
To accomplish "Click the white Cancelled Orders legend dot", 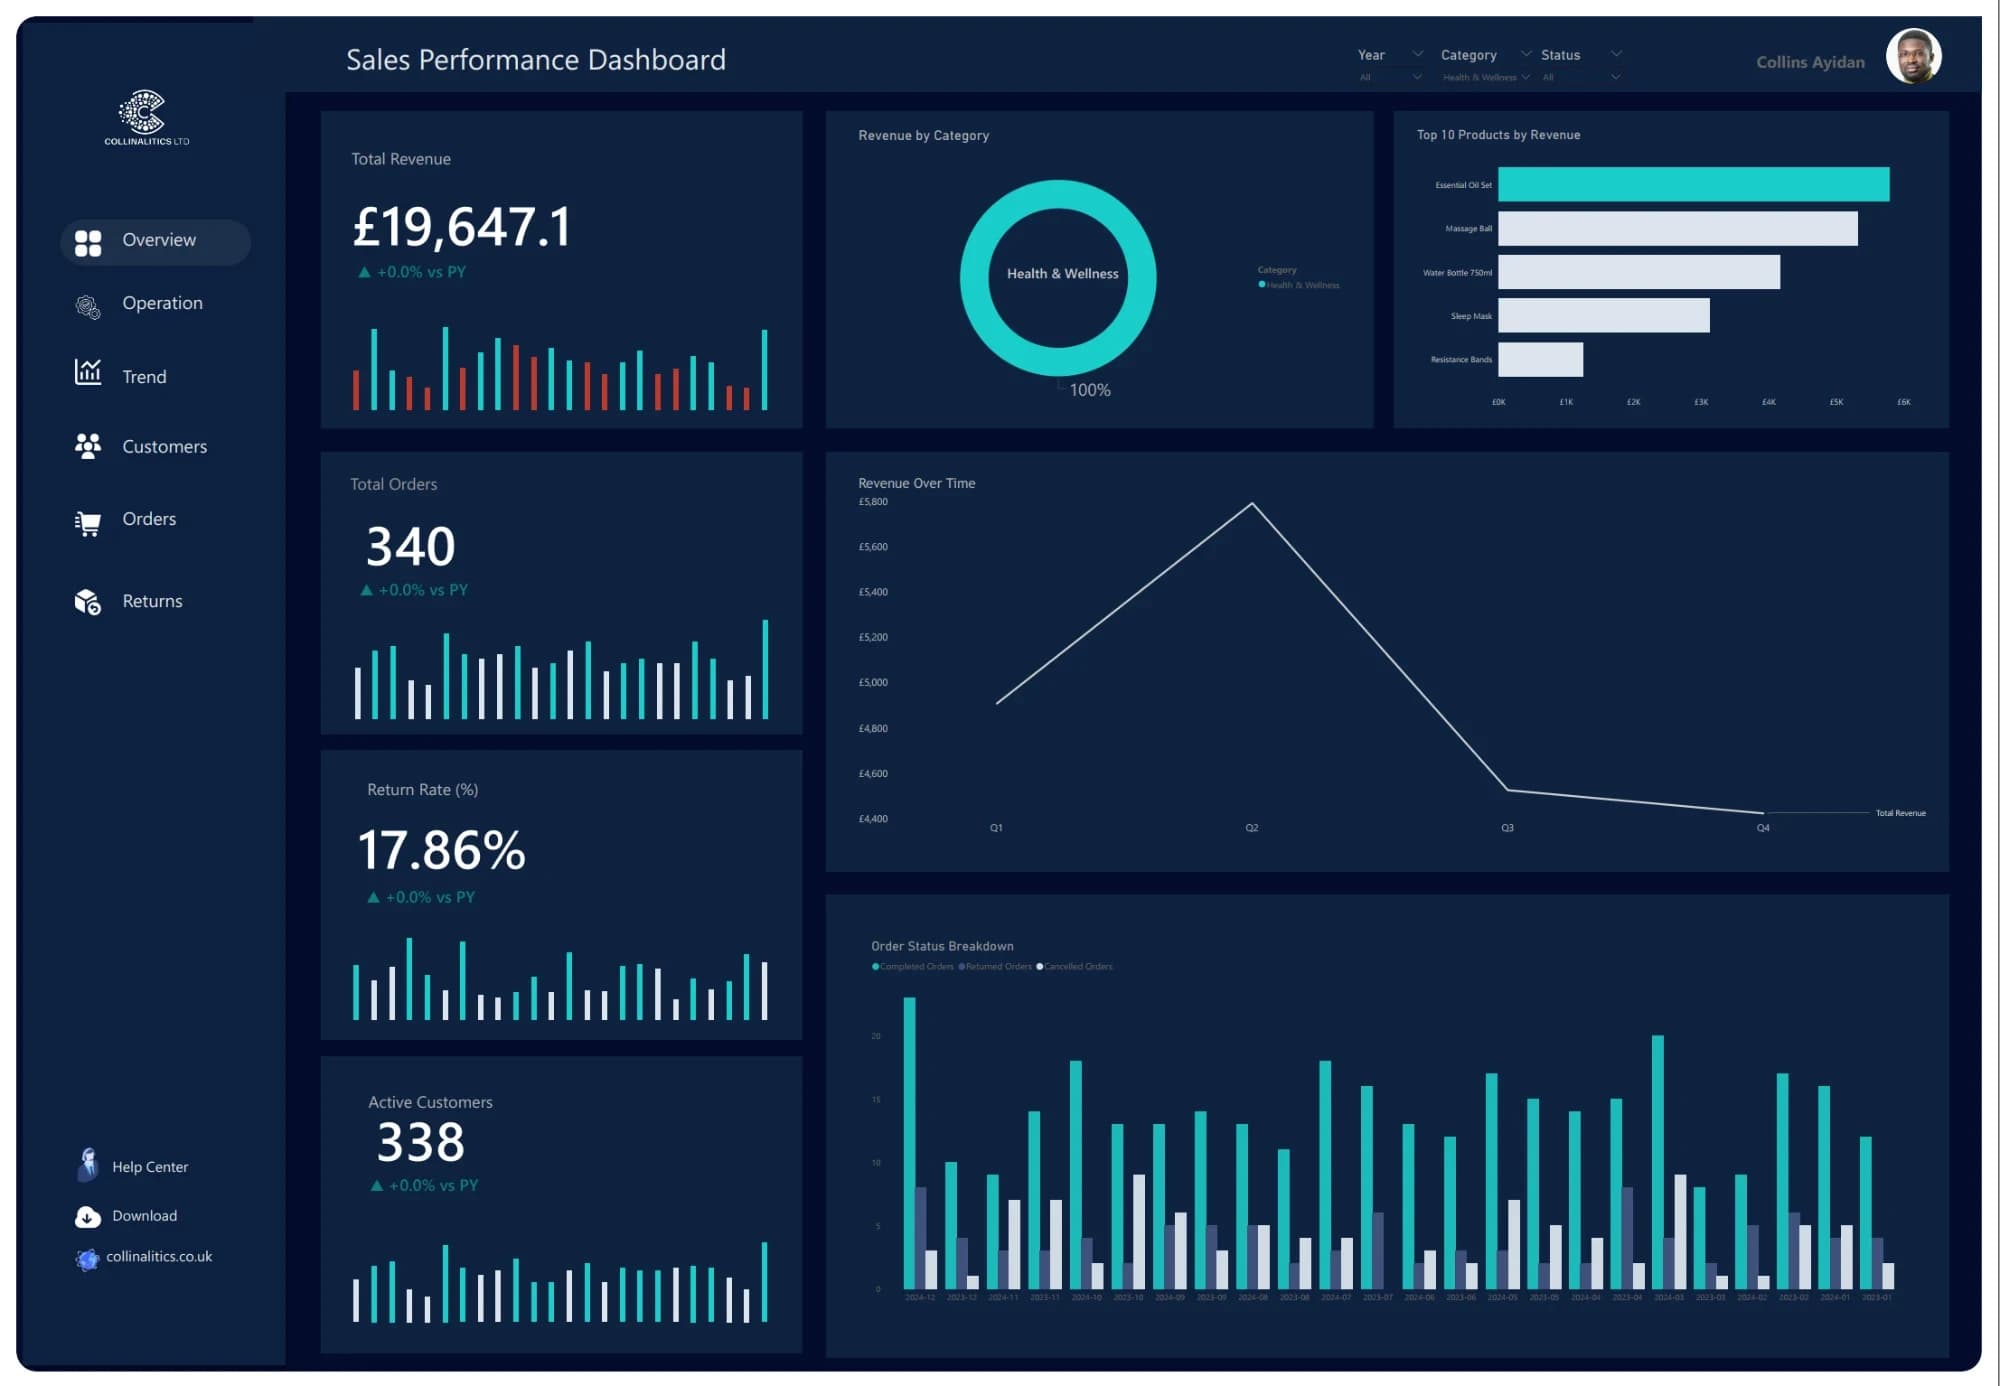I will [1039, 967].
